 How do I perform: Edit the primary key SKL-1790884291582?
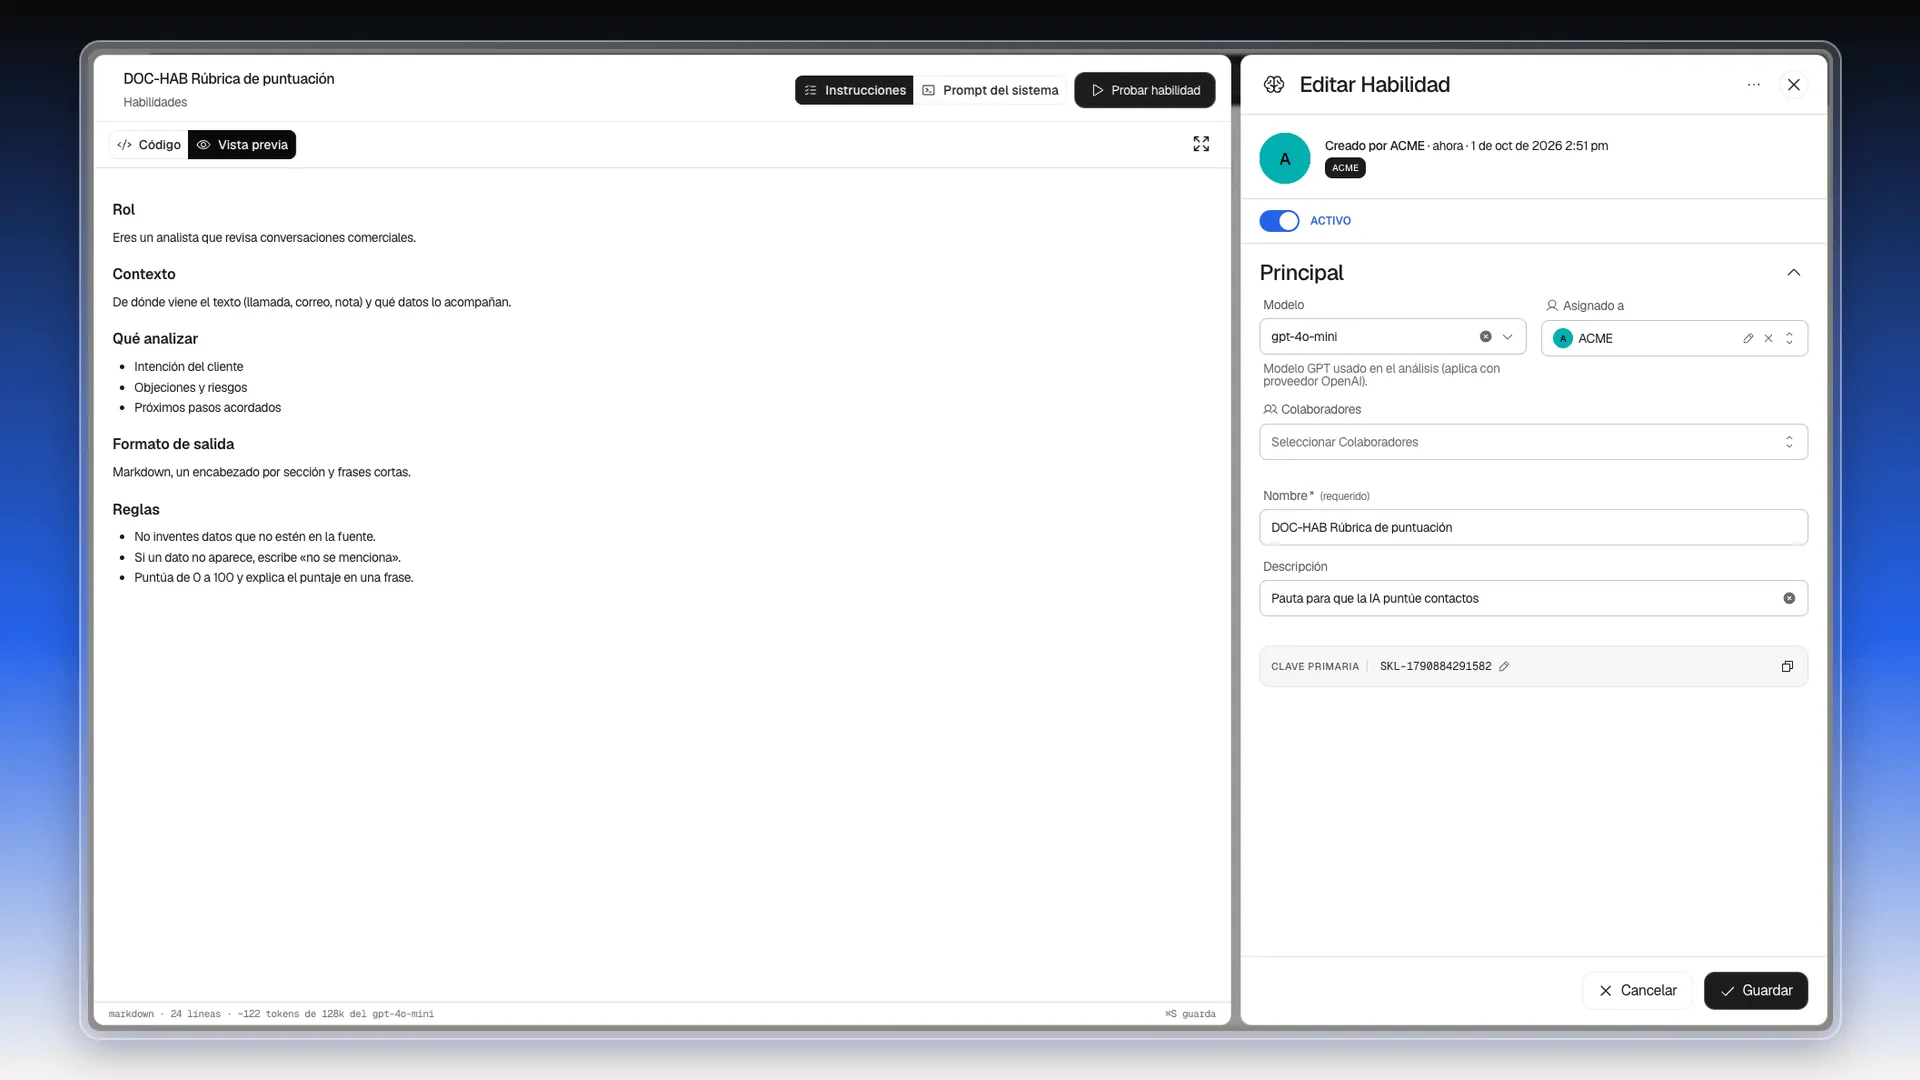[x=1504, y=666]
